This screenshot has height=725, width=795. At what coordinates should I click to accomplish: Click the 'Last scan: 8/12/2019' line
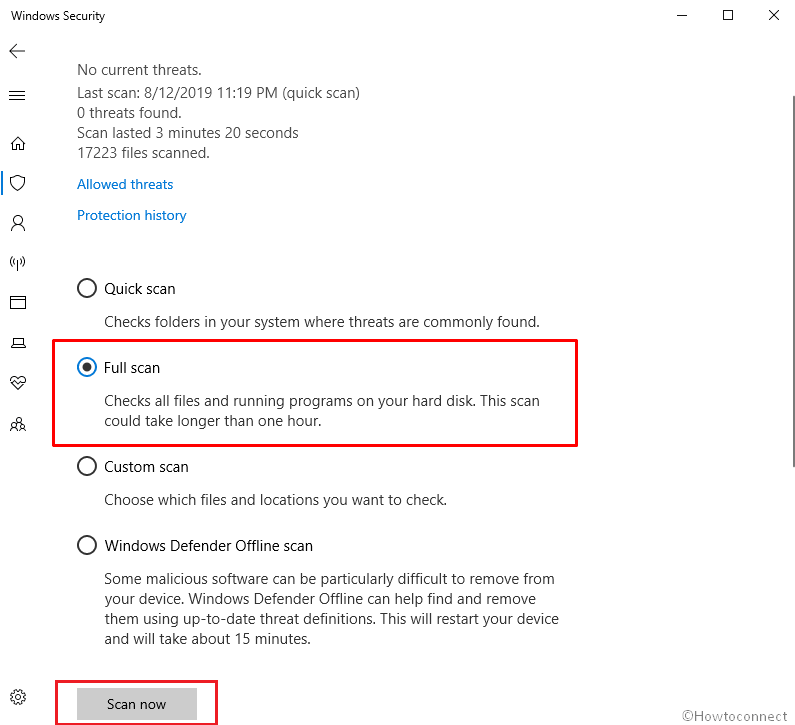pyautogui.click(x=219, y=93)
